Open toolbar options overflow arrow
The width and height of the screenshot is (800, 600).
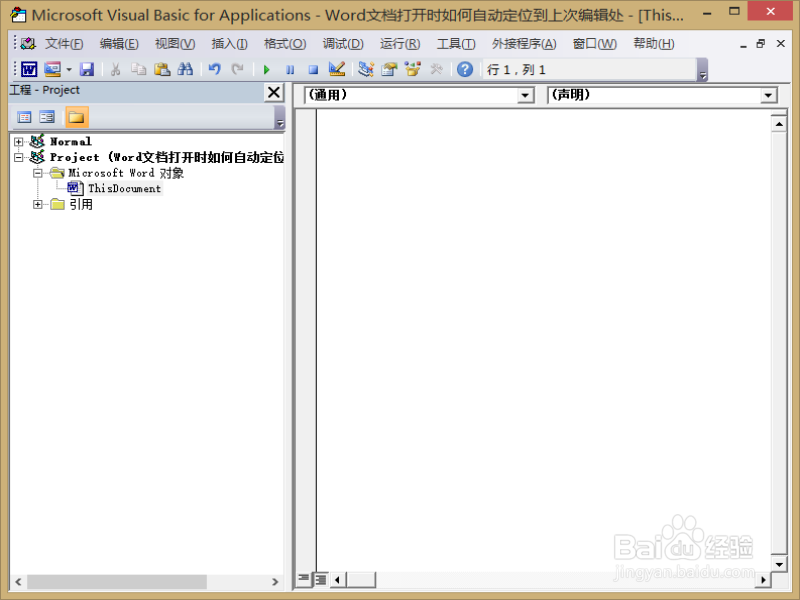(x=703, y=70)
